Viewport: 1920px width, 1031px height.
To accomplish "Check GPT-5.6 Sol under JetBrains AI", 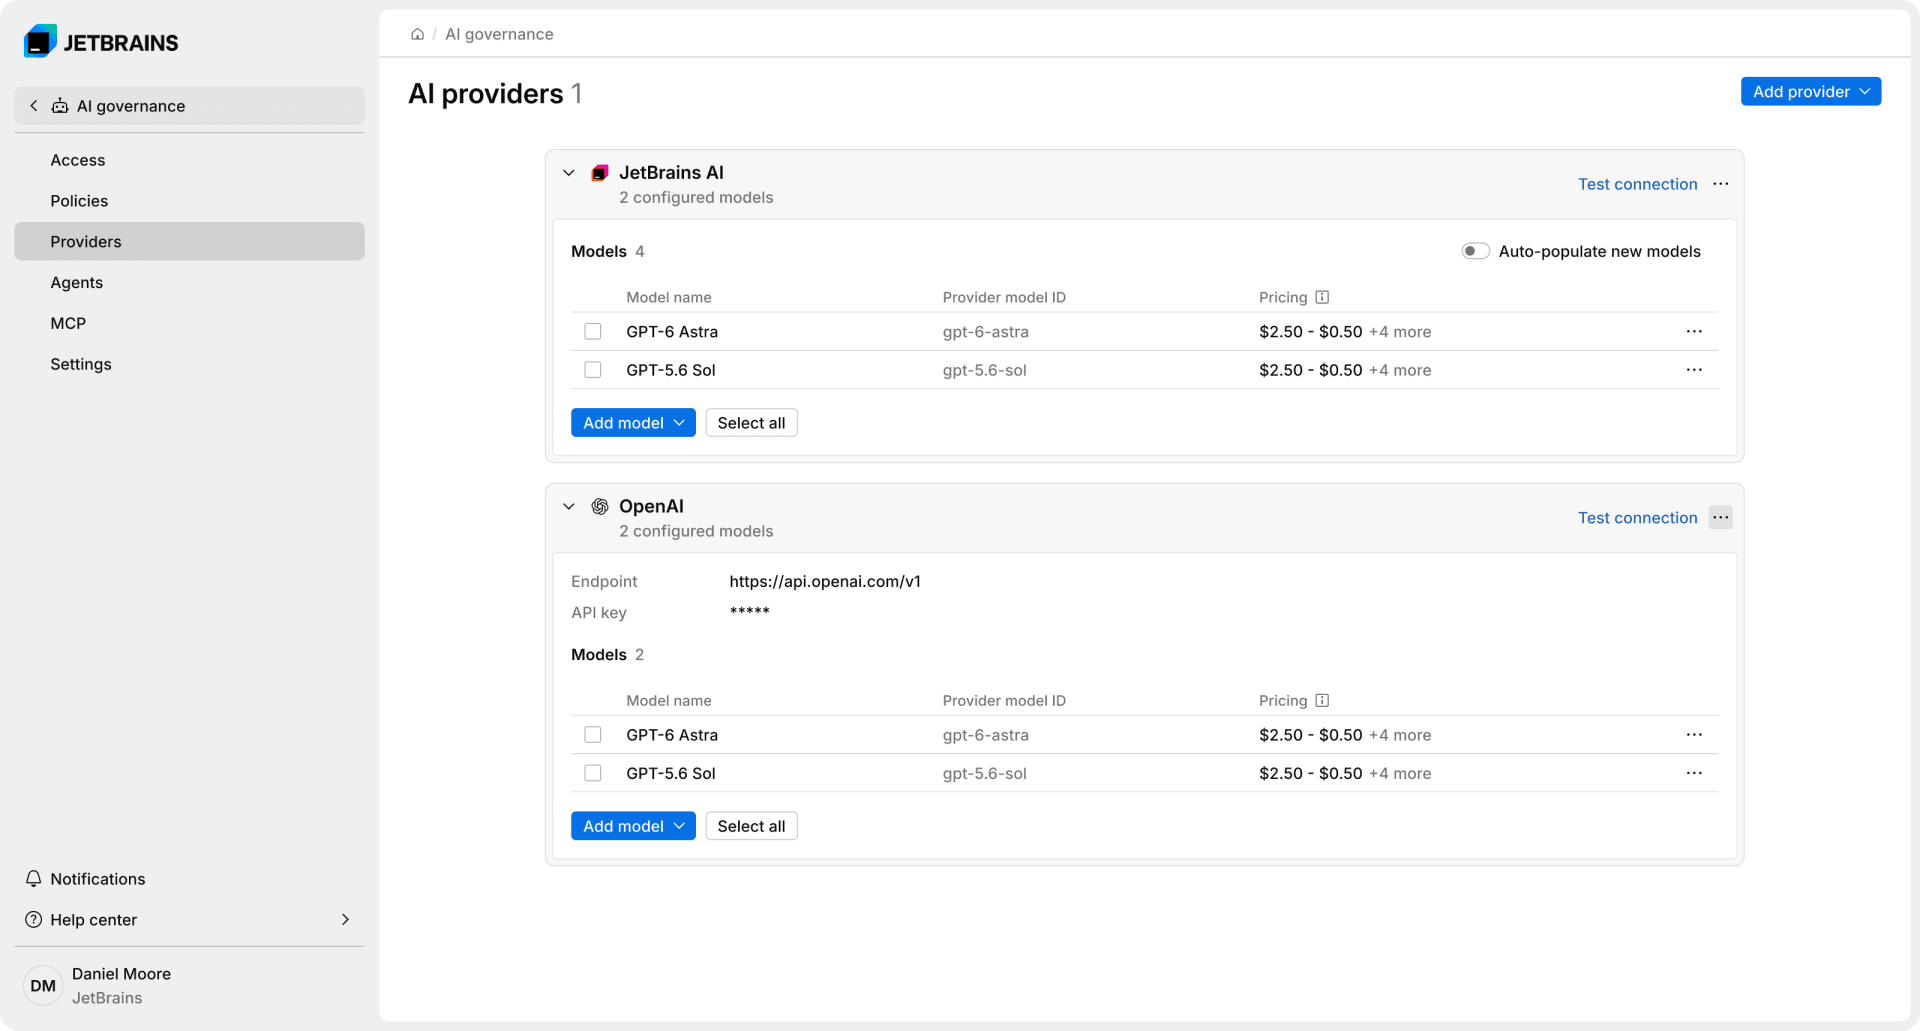I will [593, 370].
